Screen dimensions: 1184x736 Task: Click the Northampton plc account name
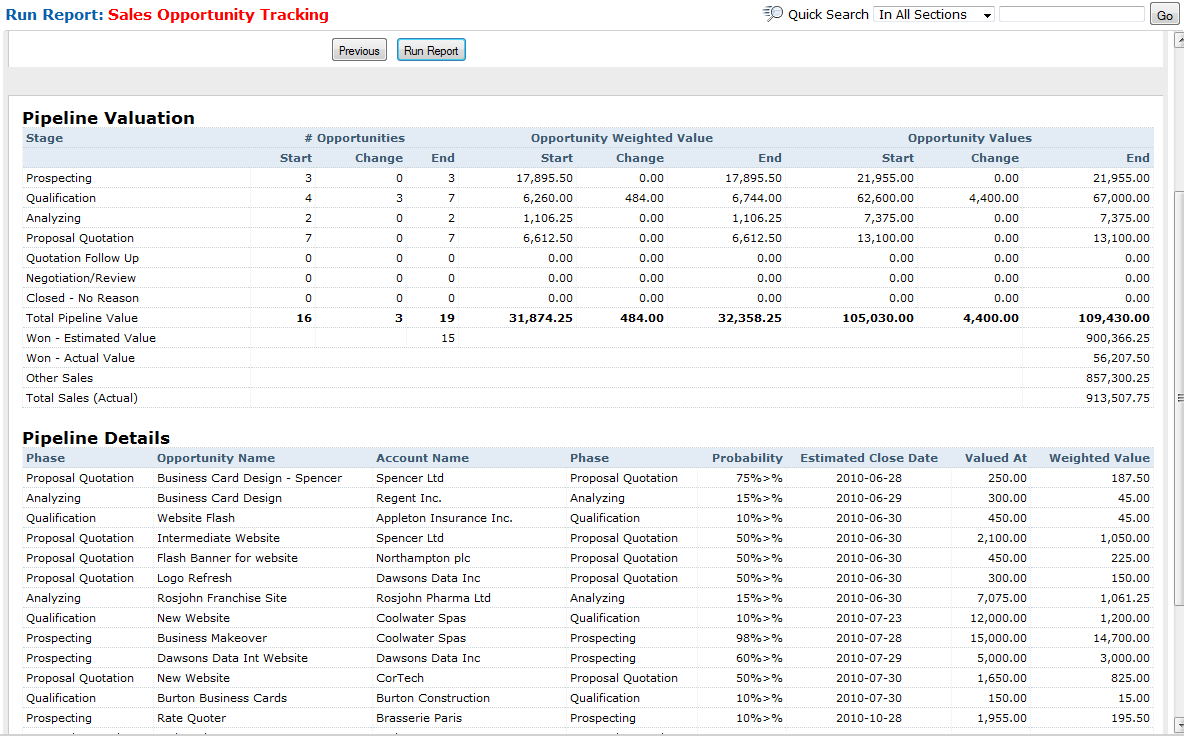click(x=423, y=558)
